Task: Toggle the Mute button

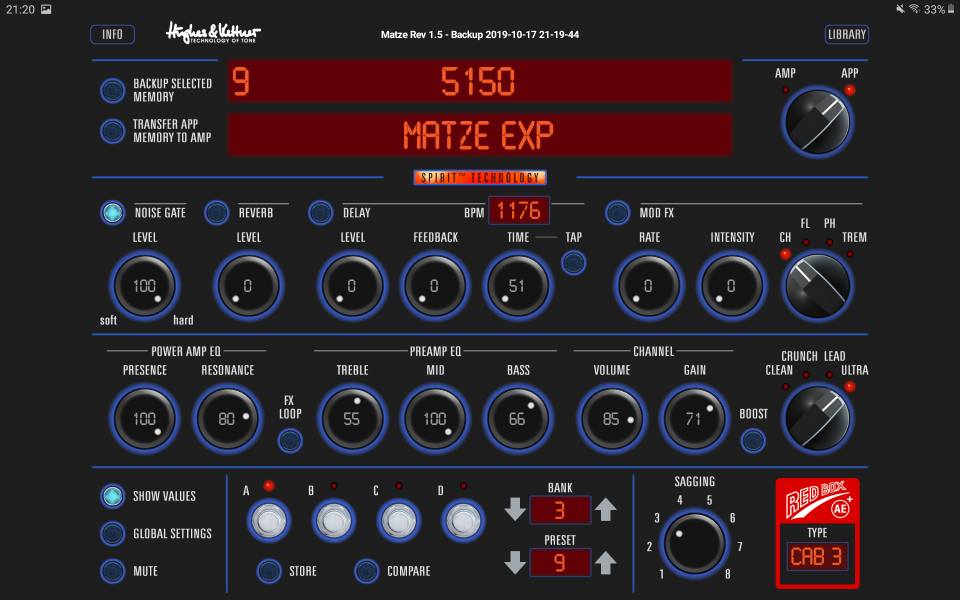Action: tap(113, 571)
